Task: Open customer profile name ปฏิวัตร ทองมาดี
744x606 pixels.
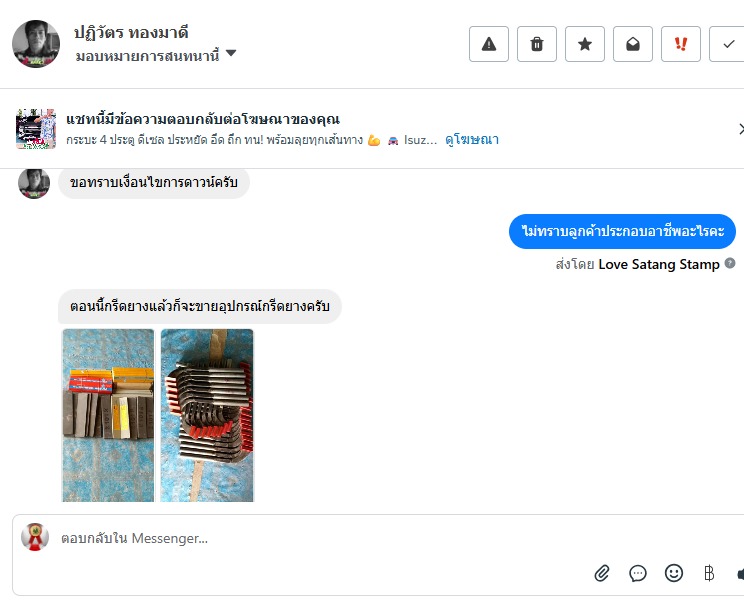Action: point(131,33)
